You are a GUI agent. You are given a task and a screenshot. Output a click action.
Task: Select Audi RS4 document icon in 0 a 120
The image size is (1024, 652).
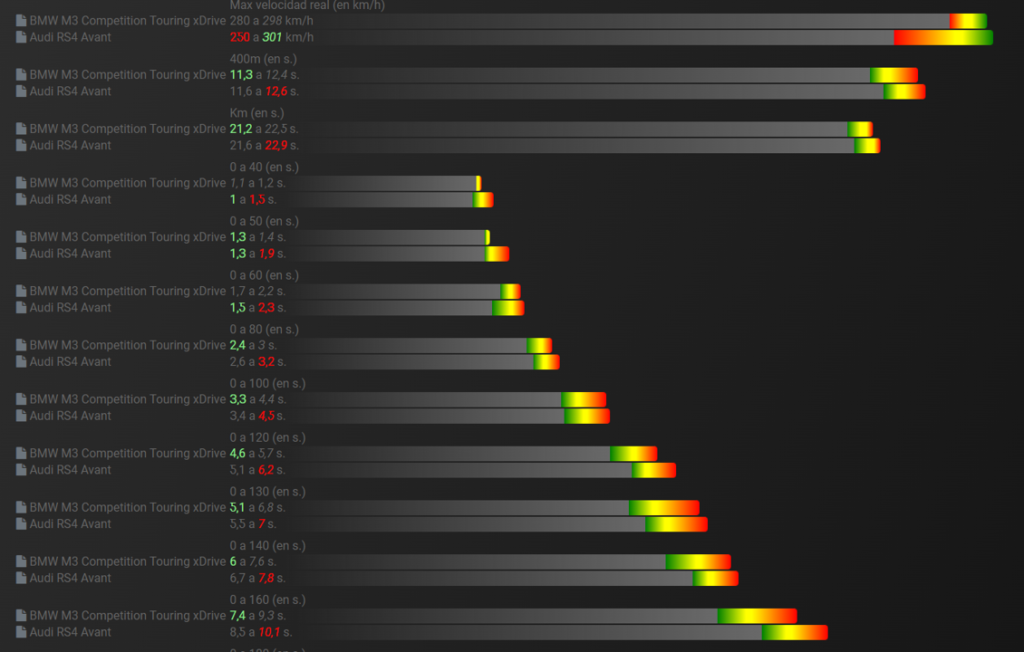coord(21,470)
